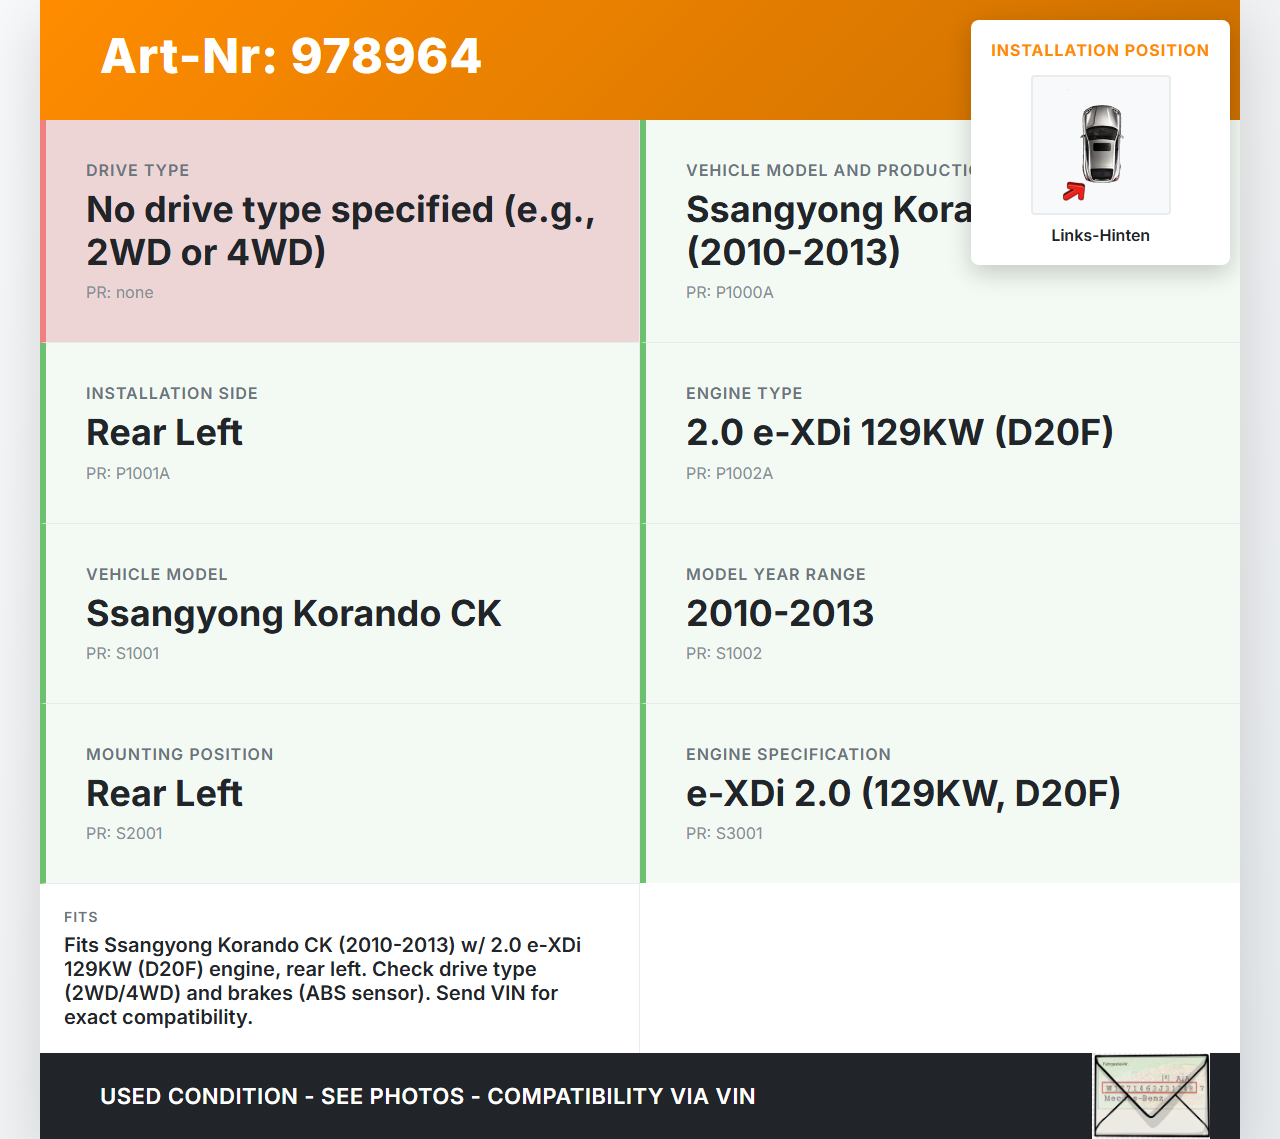Screen dimensions: 1280x1139
Task: Click the PR: none label
Action: pyautogui.click(x=120, y=292)
